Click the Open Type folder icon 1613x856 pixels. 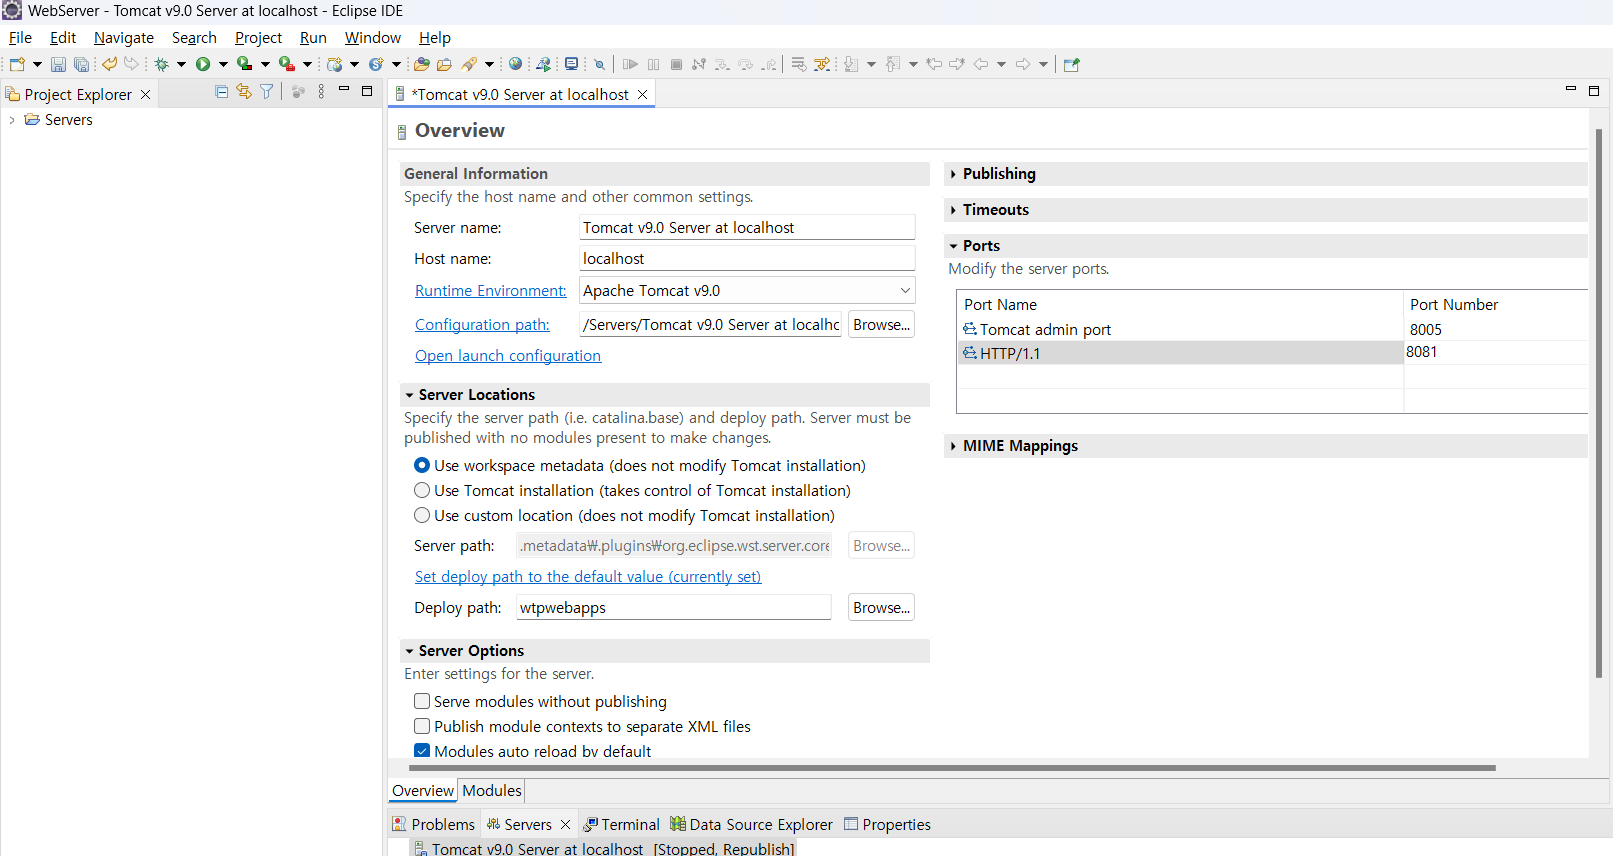pos(422,64)
